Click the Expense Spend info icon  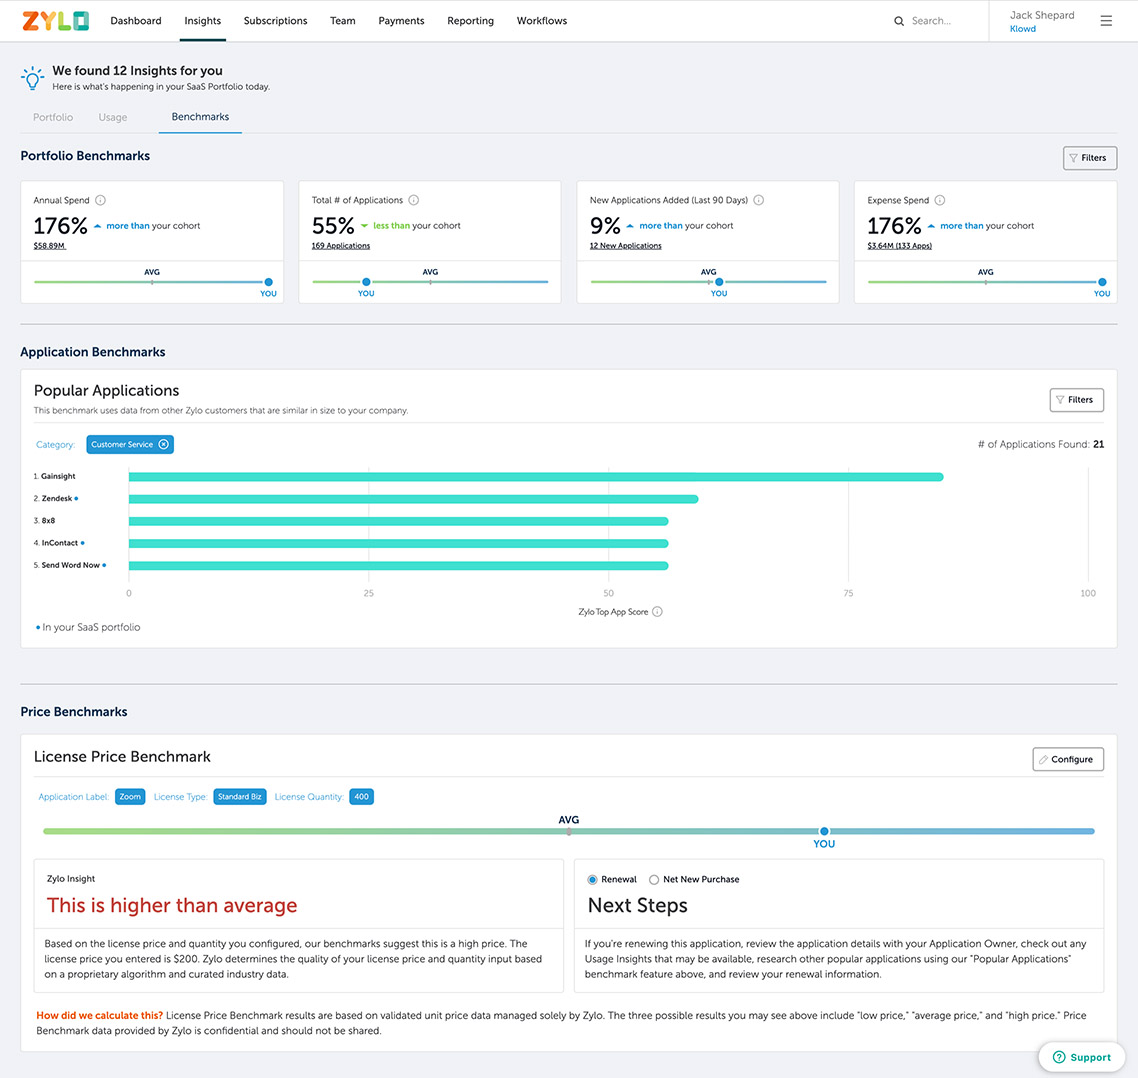tap(940, 200)
